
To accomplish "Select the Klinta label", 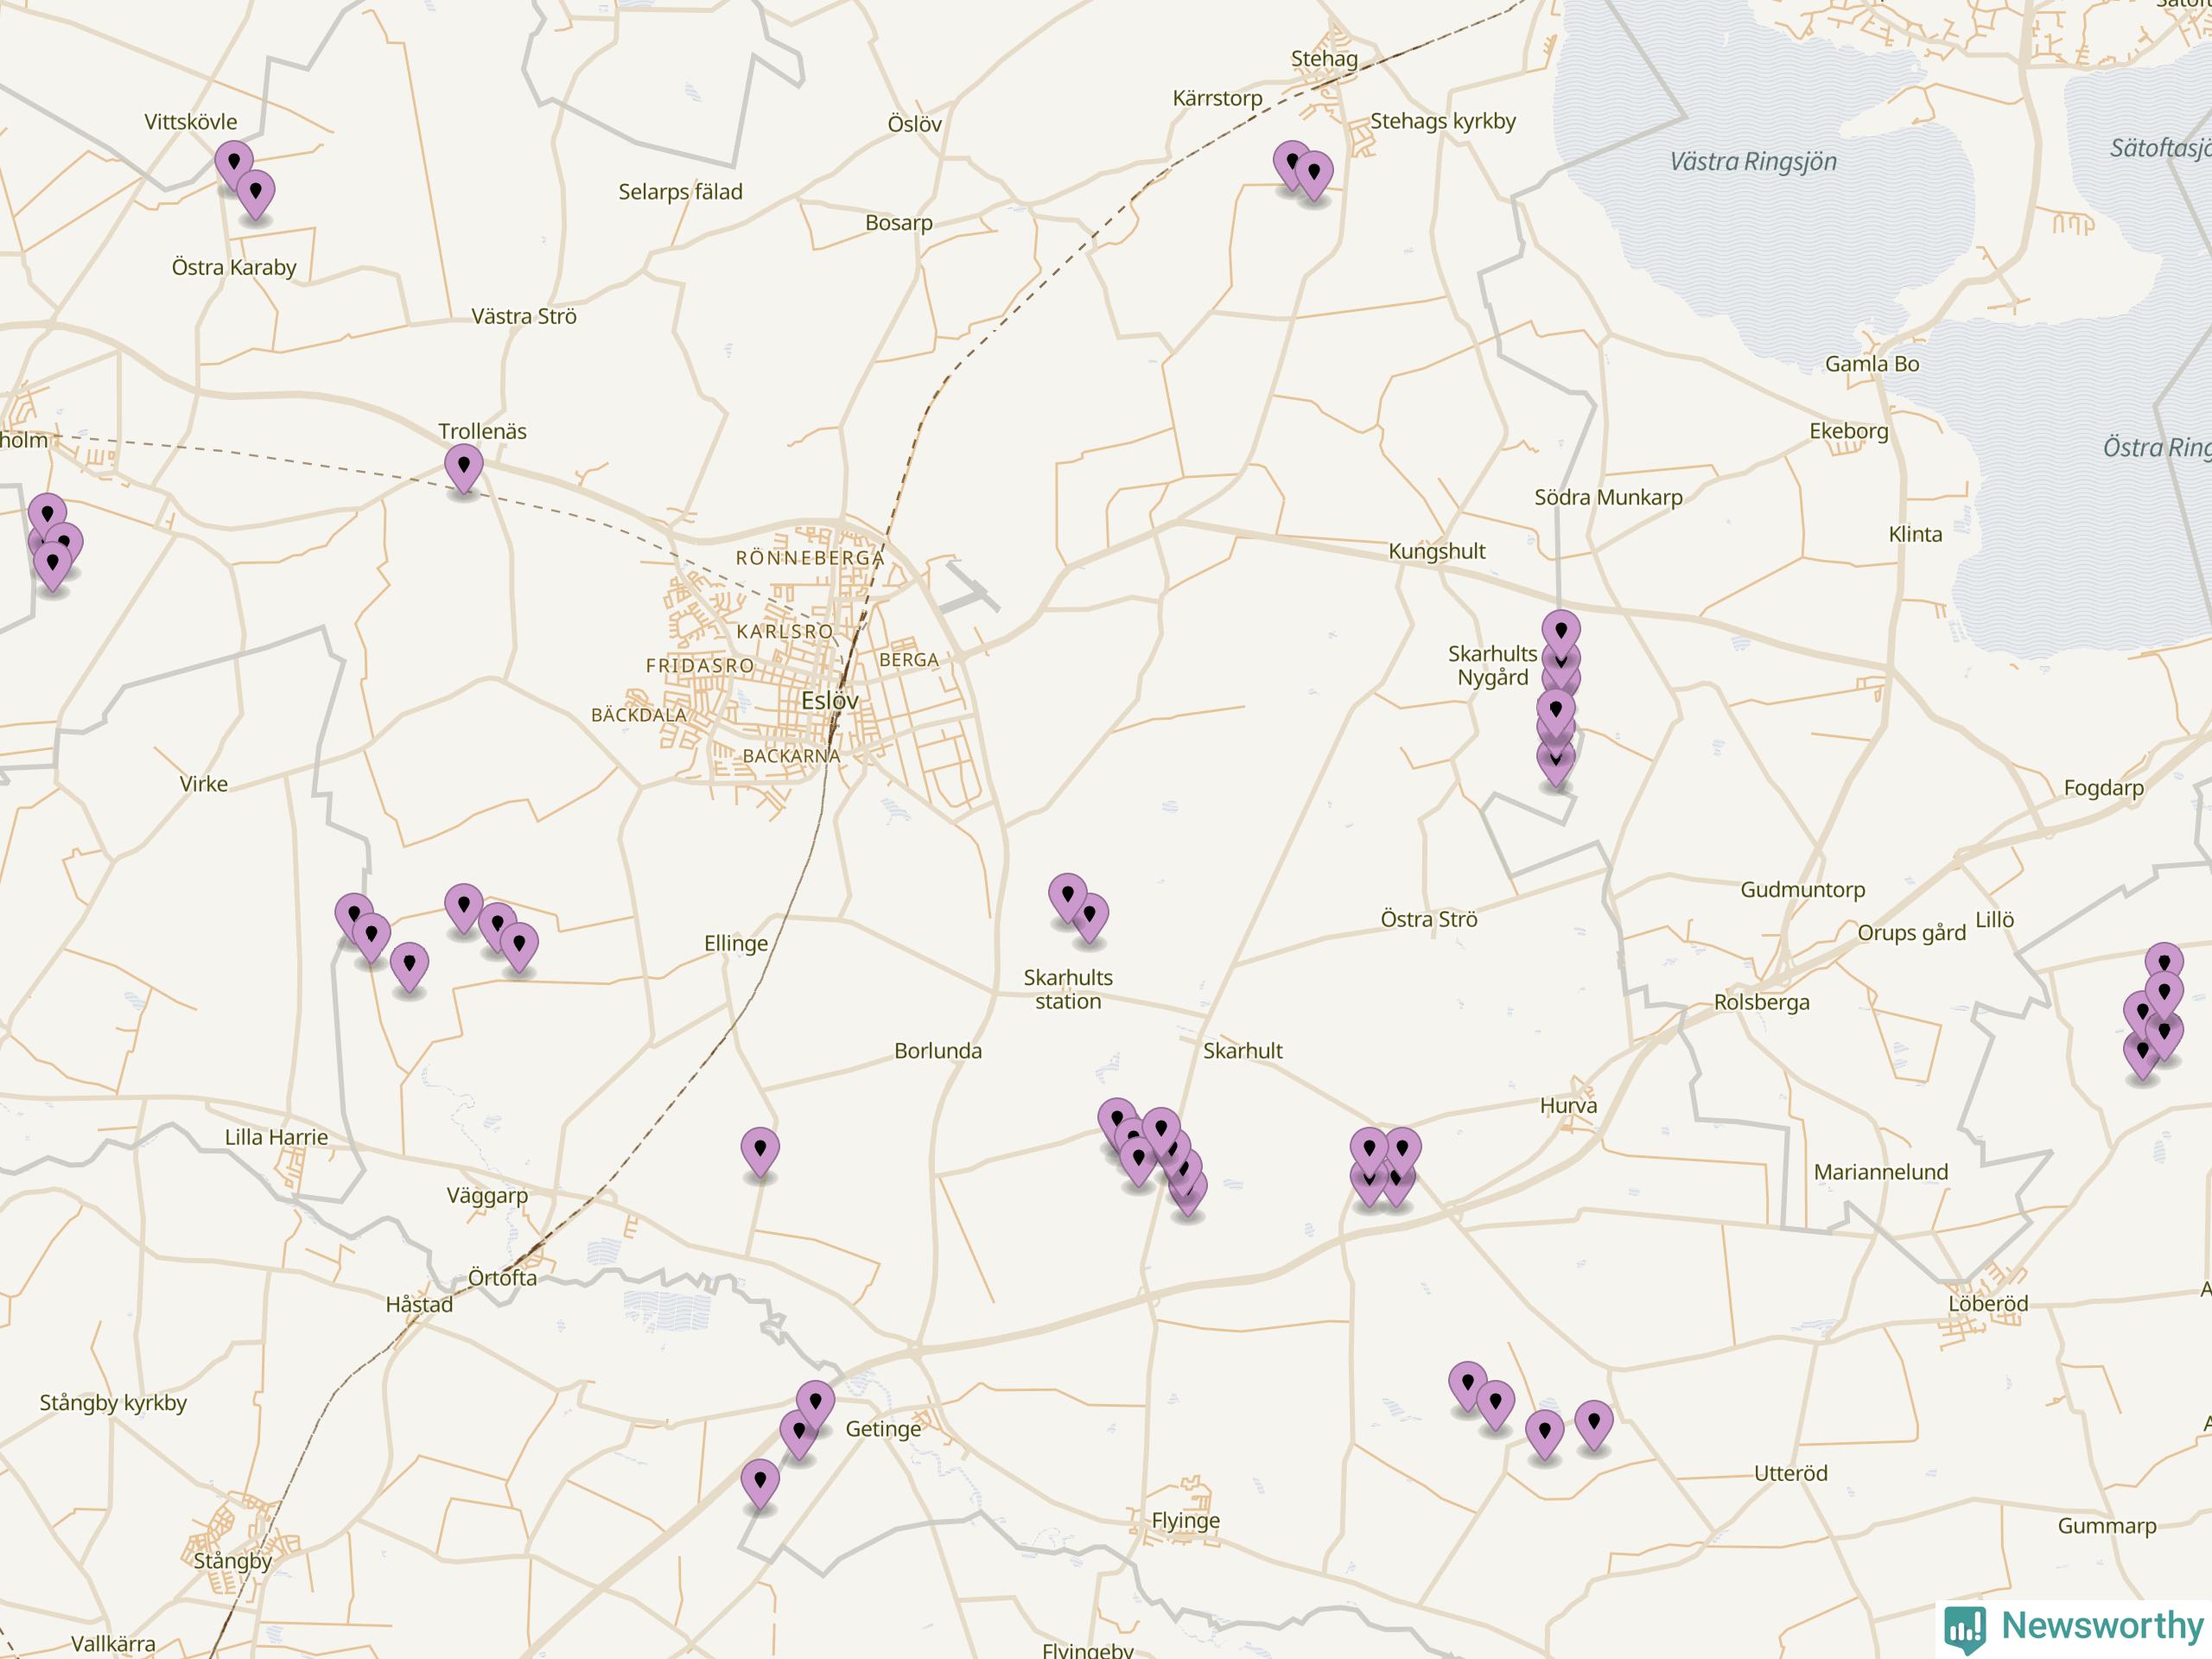I will click(1916, 535).
